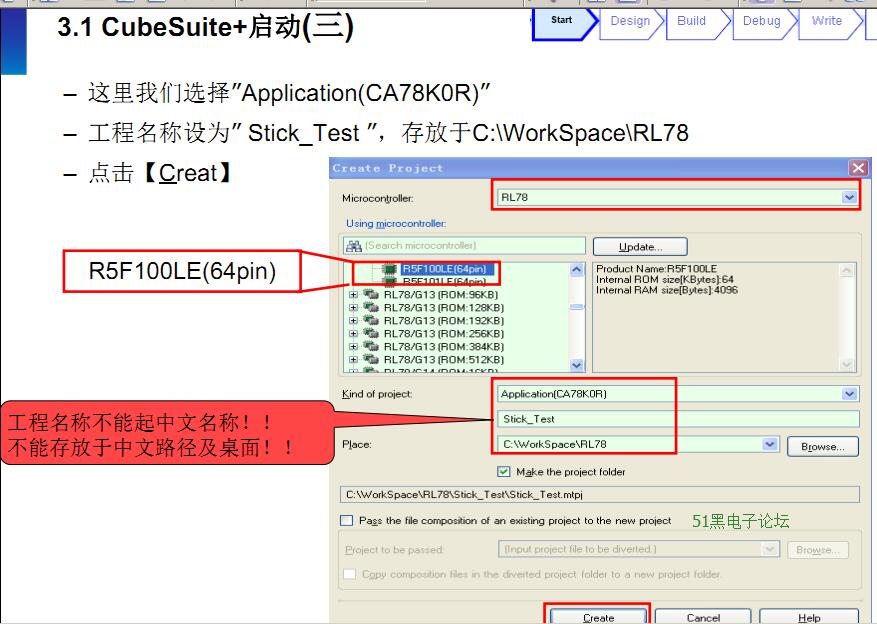The image size is (877, 624).
Task: Click the text "Internal RAM size[Bytes]:4096"
Action: (x=667, y=290)
